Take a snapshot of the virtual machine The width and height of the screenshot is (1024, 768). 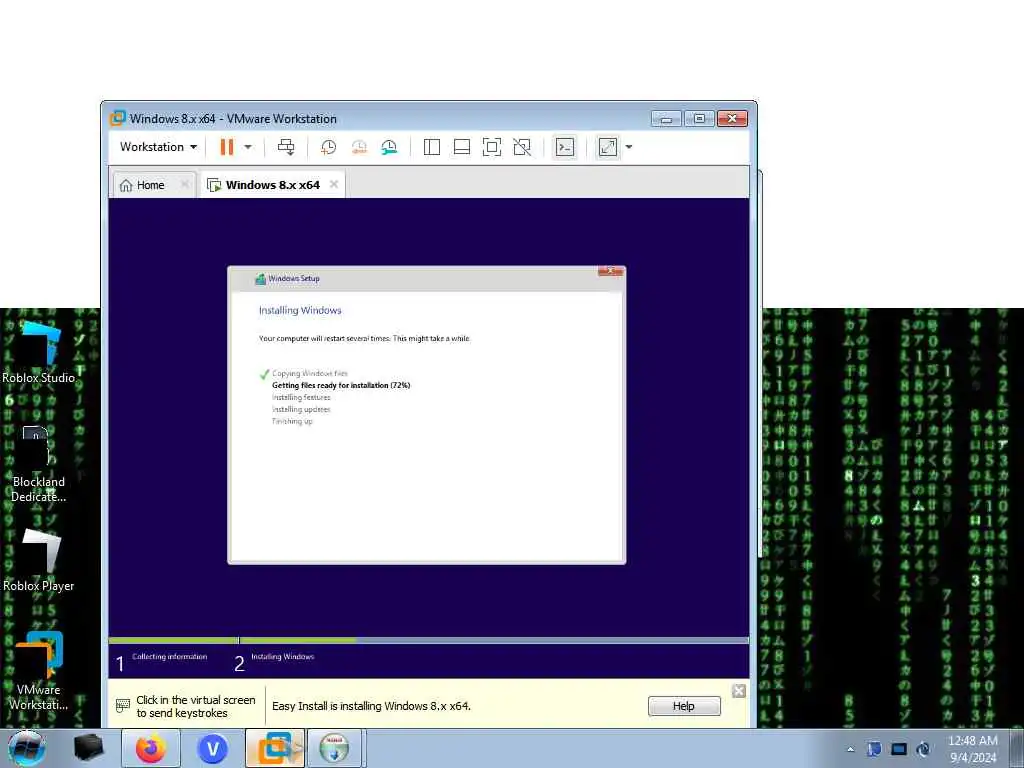tap(328, 147)
